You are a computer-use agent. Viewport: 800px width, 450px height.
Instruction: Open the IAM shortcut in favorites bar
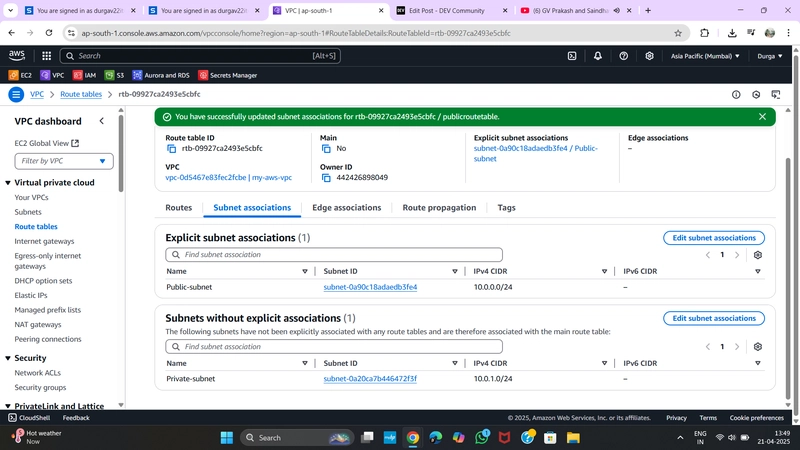(84, 75)
